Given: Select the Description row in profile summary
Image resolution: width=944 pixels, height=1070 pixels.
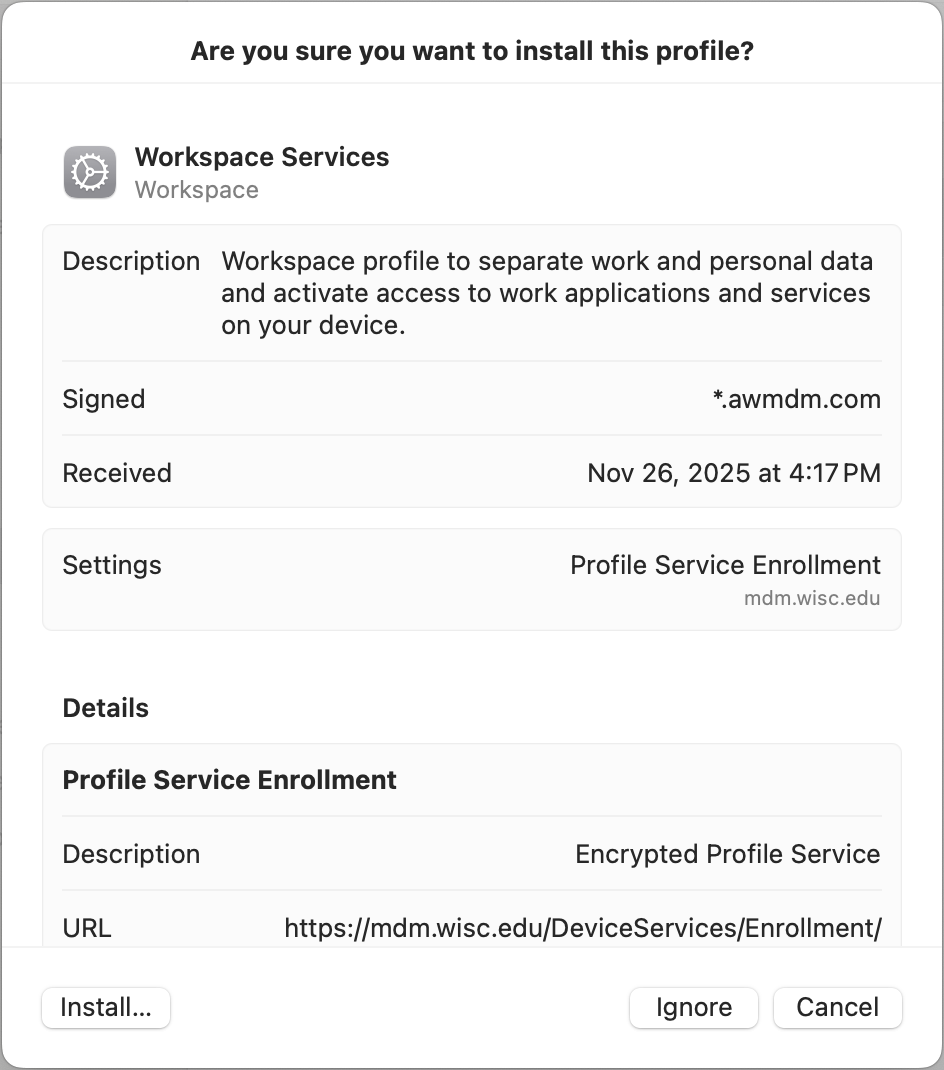Looking at the screenshot, I should (131, 261).
